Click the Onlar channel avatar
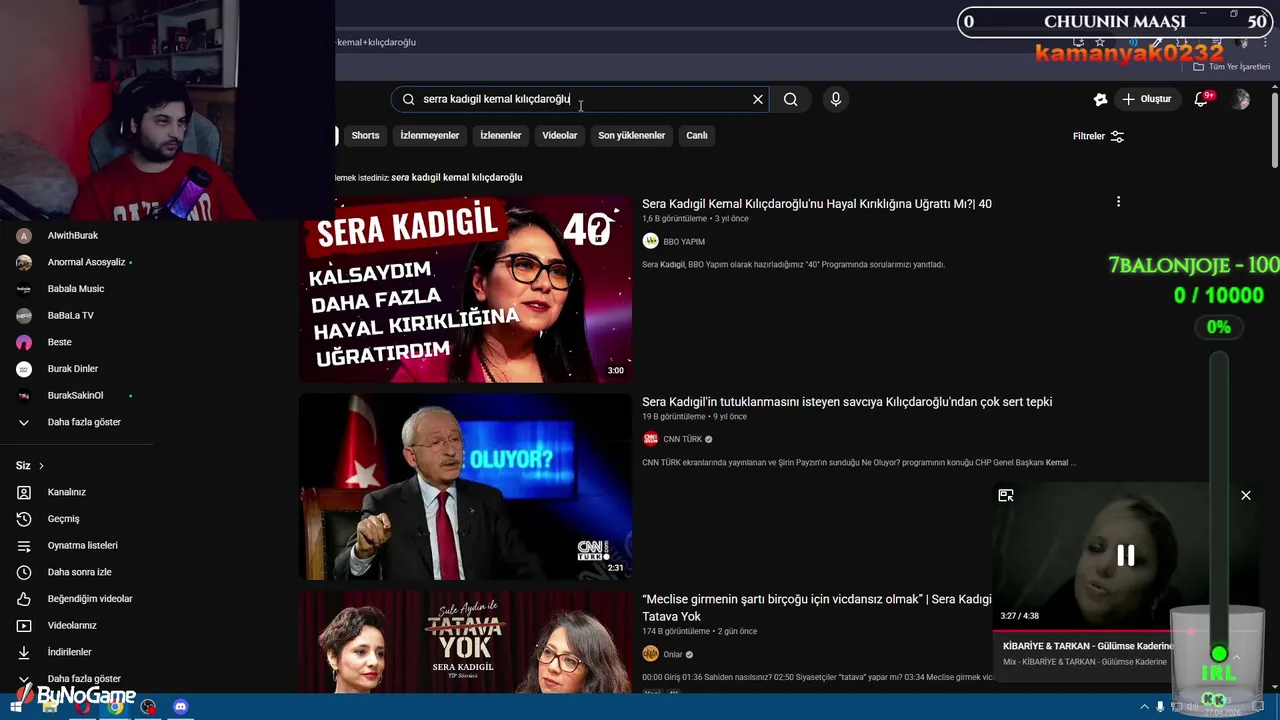This screenshot has height=720, width=1280. coord(650,654)
